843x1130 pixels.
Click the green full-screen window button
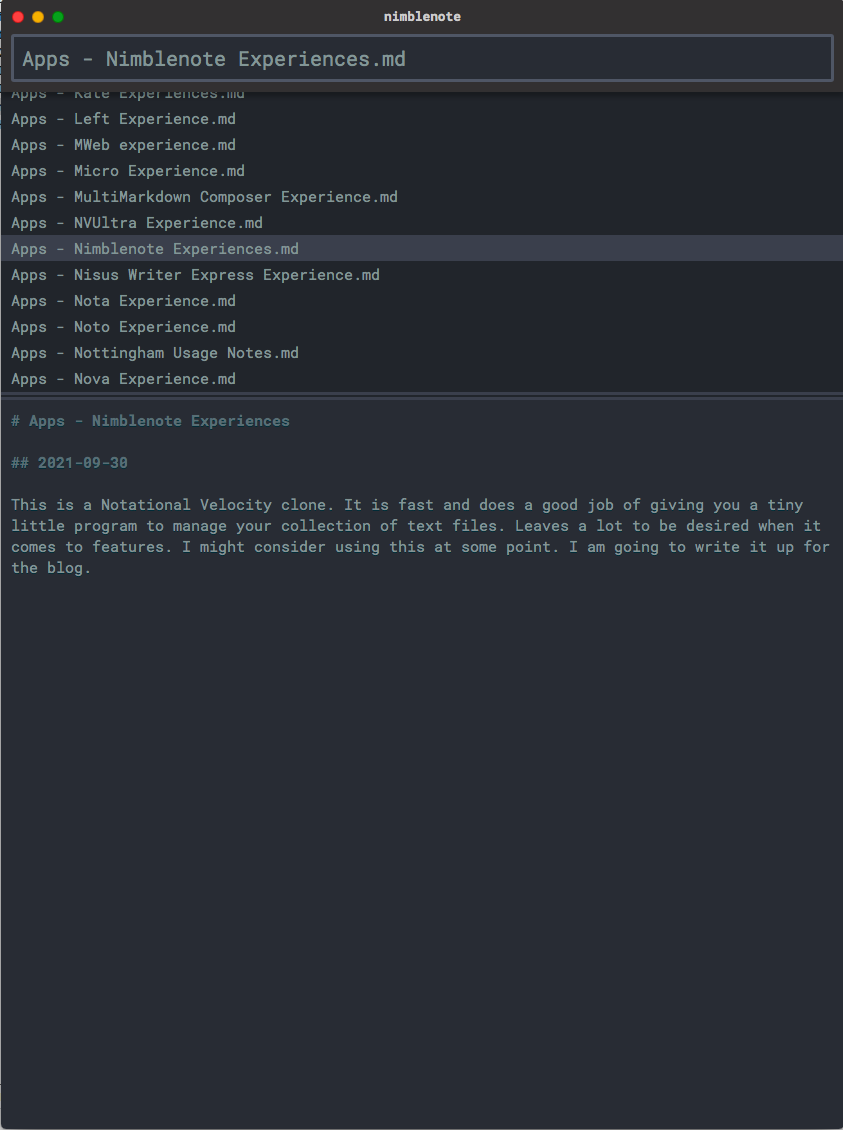tap(58, 17)
